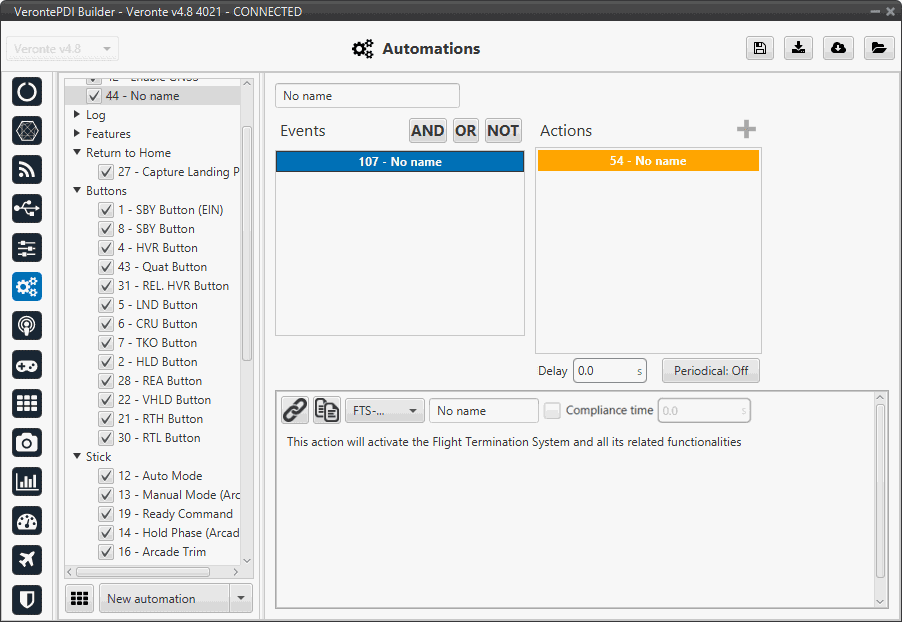The height and width of the screenshot is (622, 902).
Task: Open the USB connections sidebar icon
Action: pyautogui.click(x=27, y=208)
